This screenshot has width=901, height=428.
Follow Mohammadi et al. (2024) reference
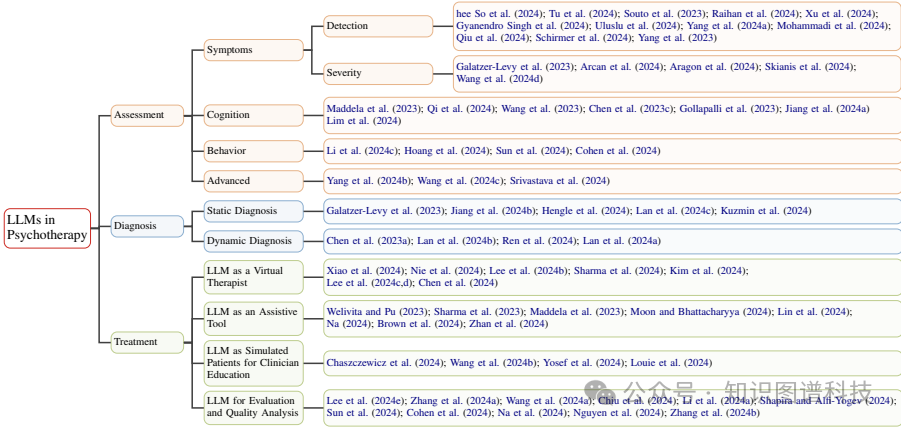pyautogui.click(x=831, y=26)
